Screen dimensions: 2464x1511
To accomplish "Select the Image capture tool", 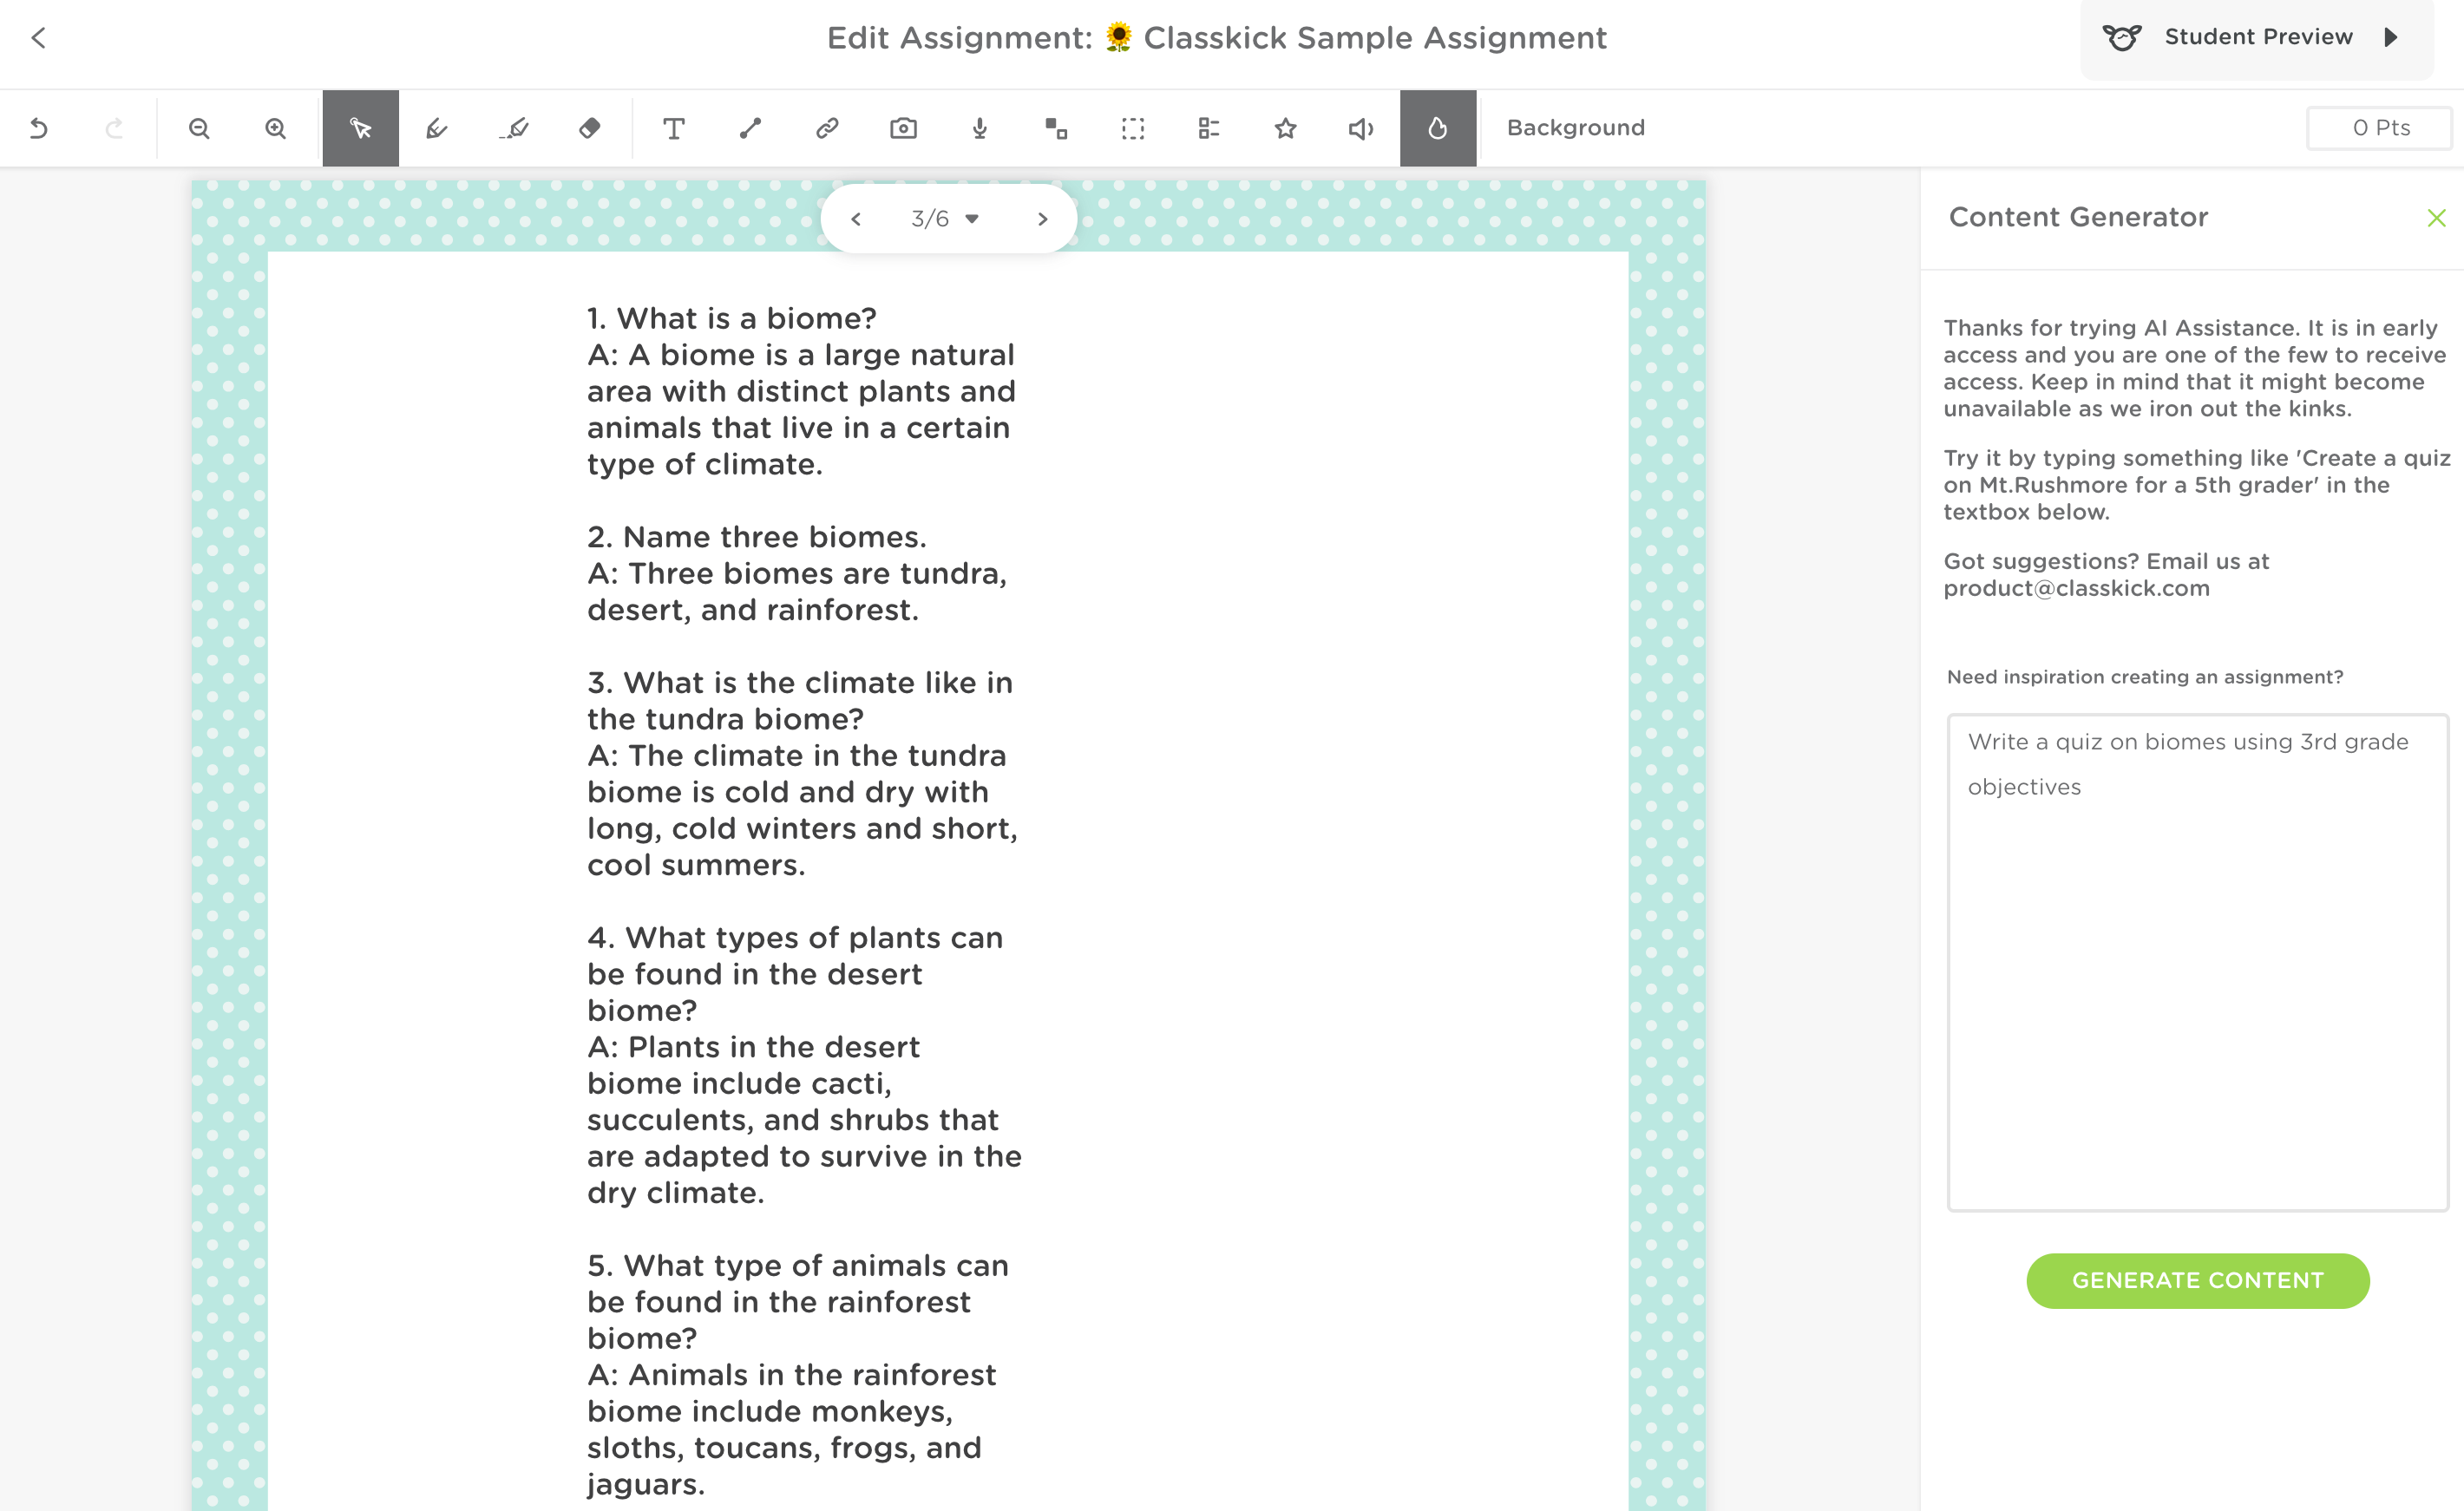I will point(903,128).
